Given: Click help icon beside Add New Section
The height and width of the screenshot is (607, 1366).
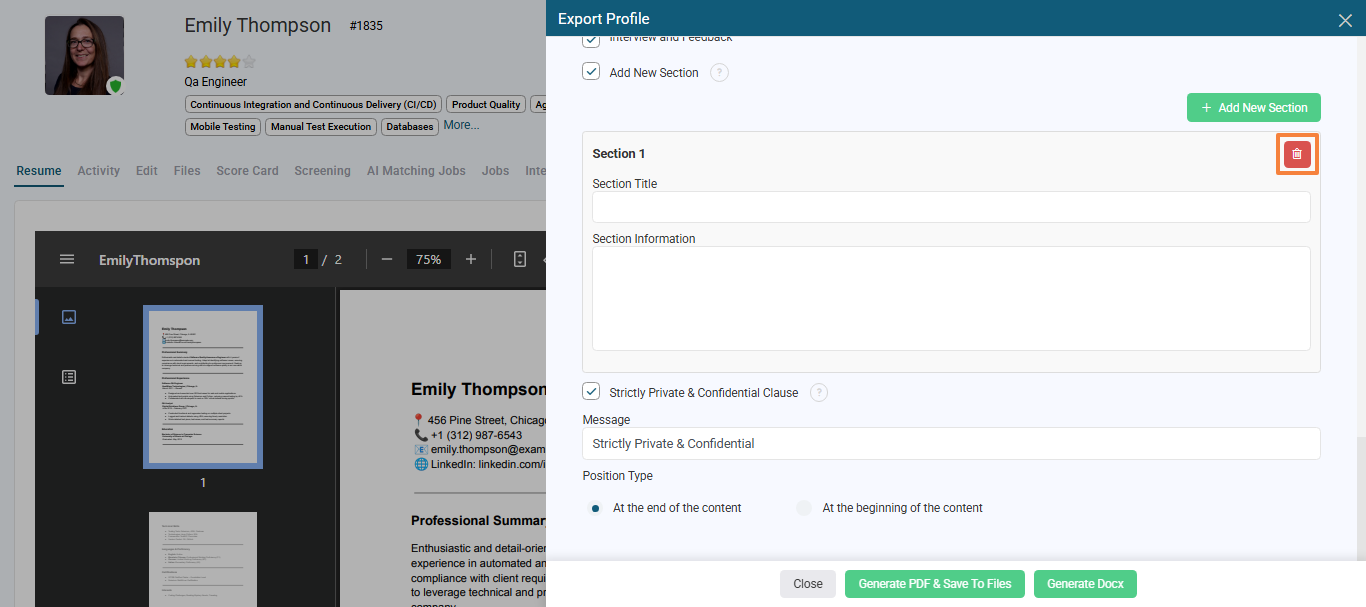Looking at the screenshot, I should 719,73.
